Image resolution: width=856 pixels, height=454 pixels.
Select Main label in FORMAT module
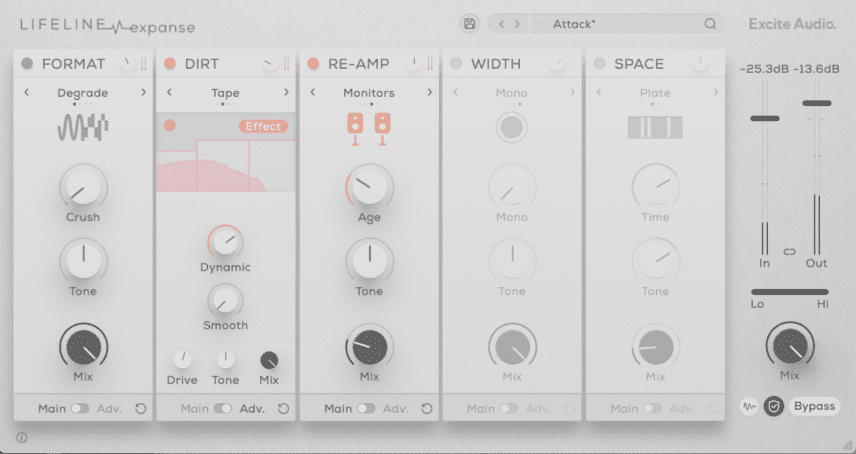52,408
